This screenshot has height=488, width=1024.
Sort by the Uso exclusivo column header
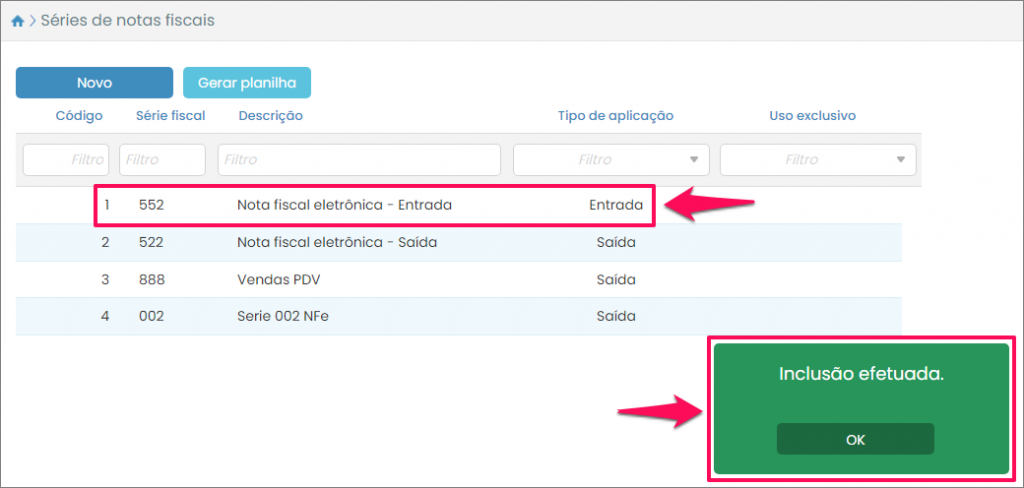pyautogui.click(x=812, y=116)
